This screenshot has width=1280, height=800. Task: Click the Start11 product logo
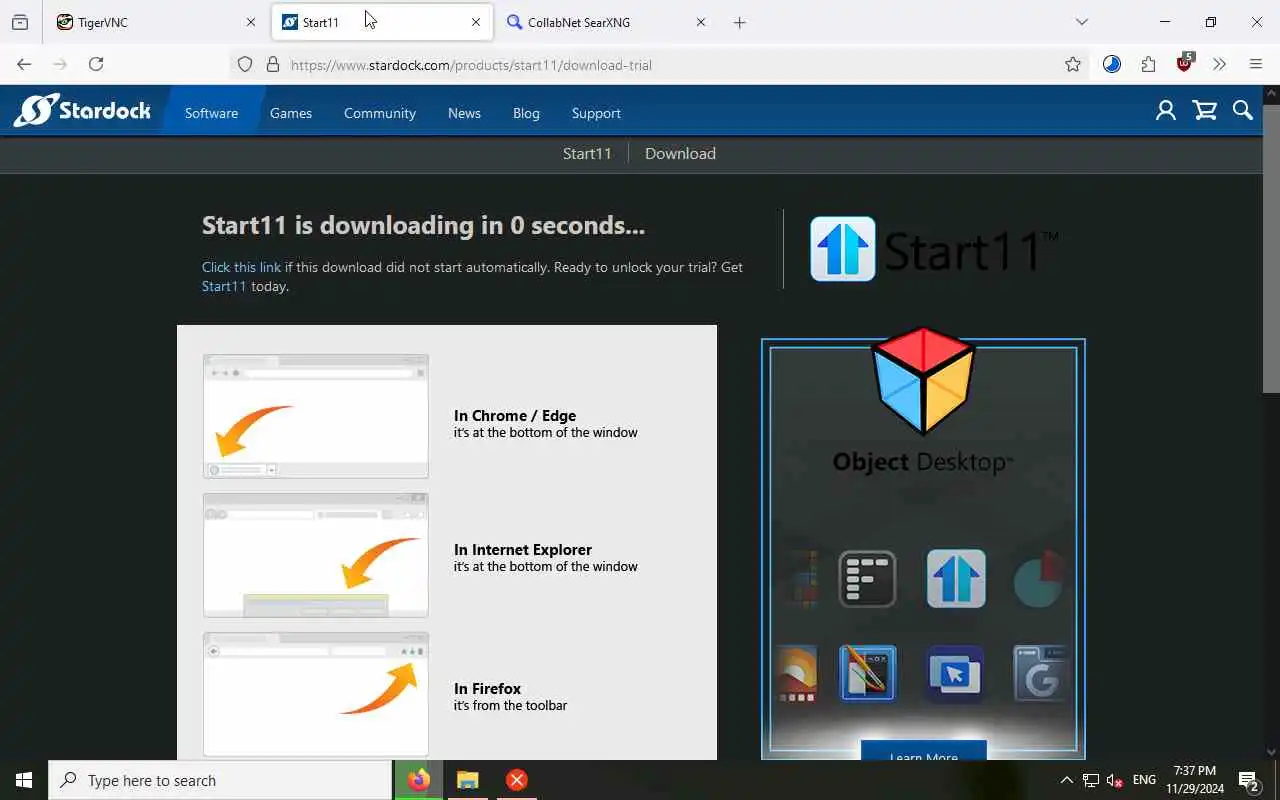(x=935, y=249)
